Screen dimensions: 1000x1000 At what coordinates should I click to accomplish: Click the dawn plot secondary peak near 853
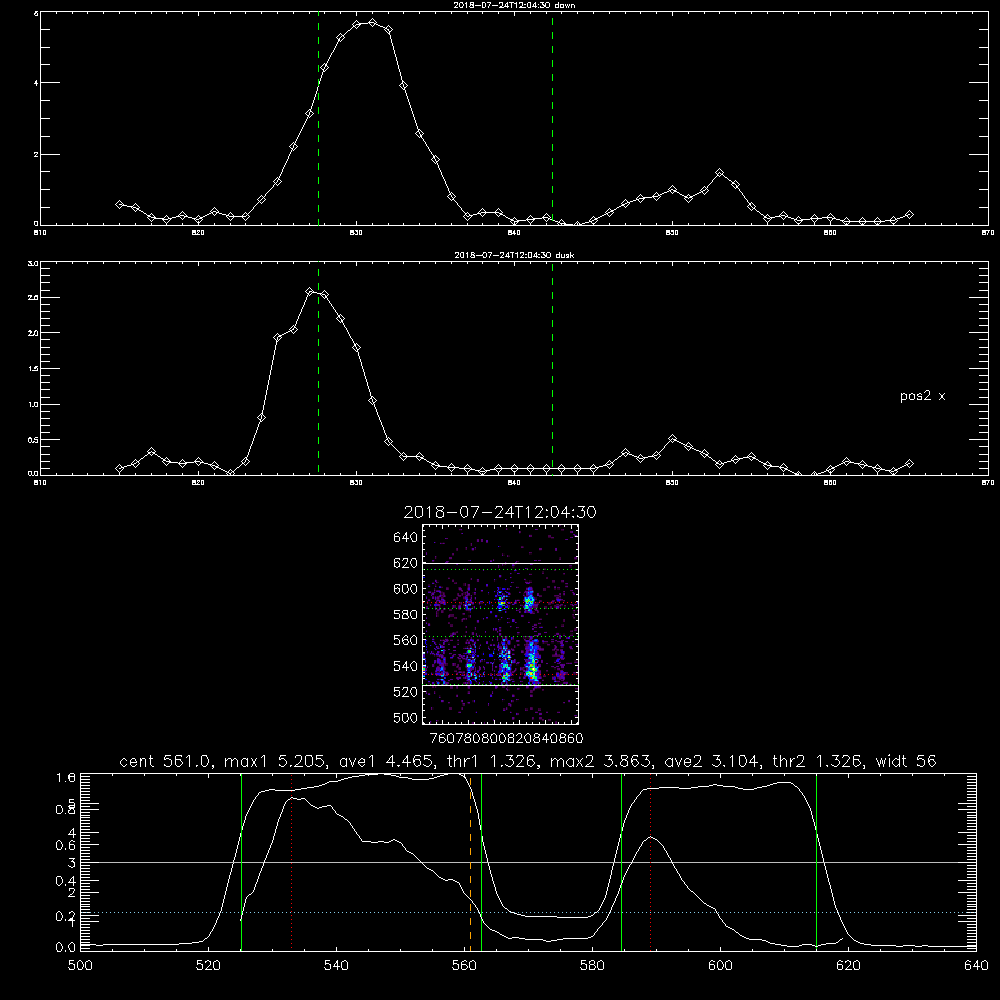(719, 173)
